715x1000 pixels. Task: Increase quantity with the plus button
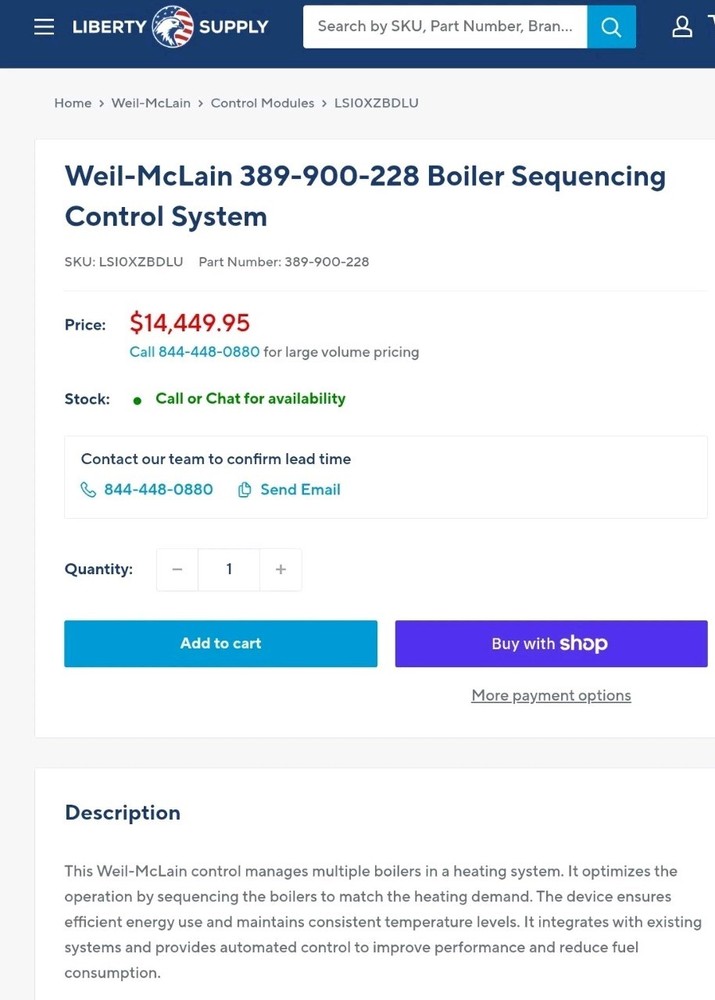[x=281, y=569]
